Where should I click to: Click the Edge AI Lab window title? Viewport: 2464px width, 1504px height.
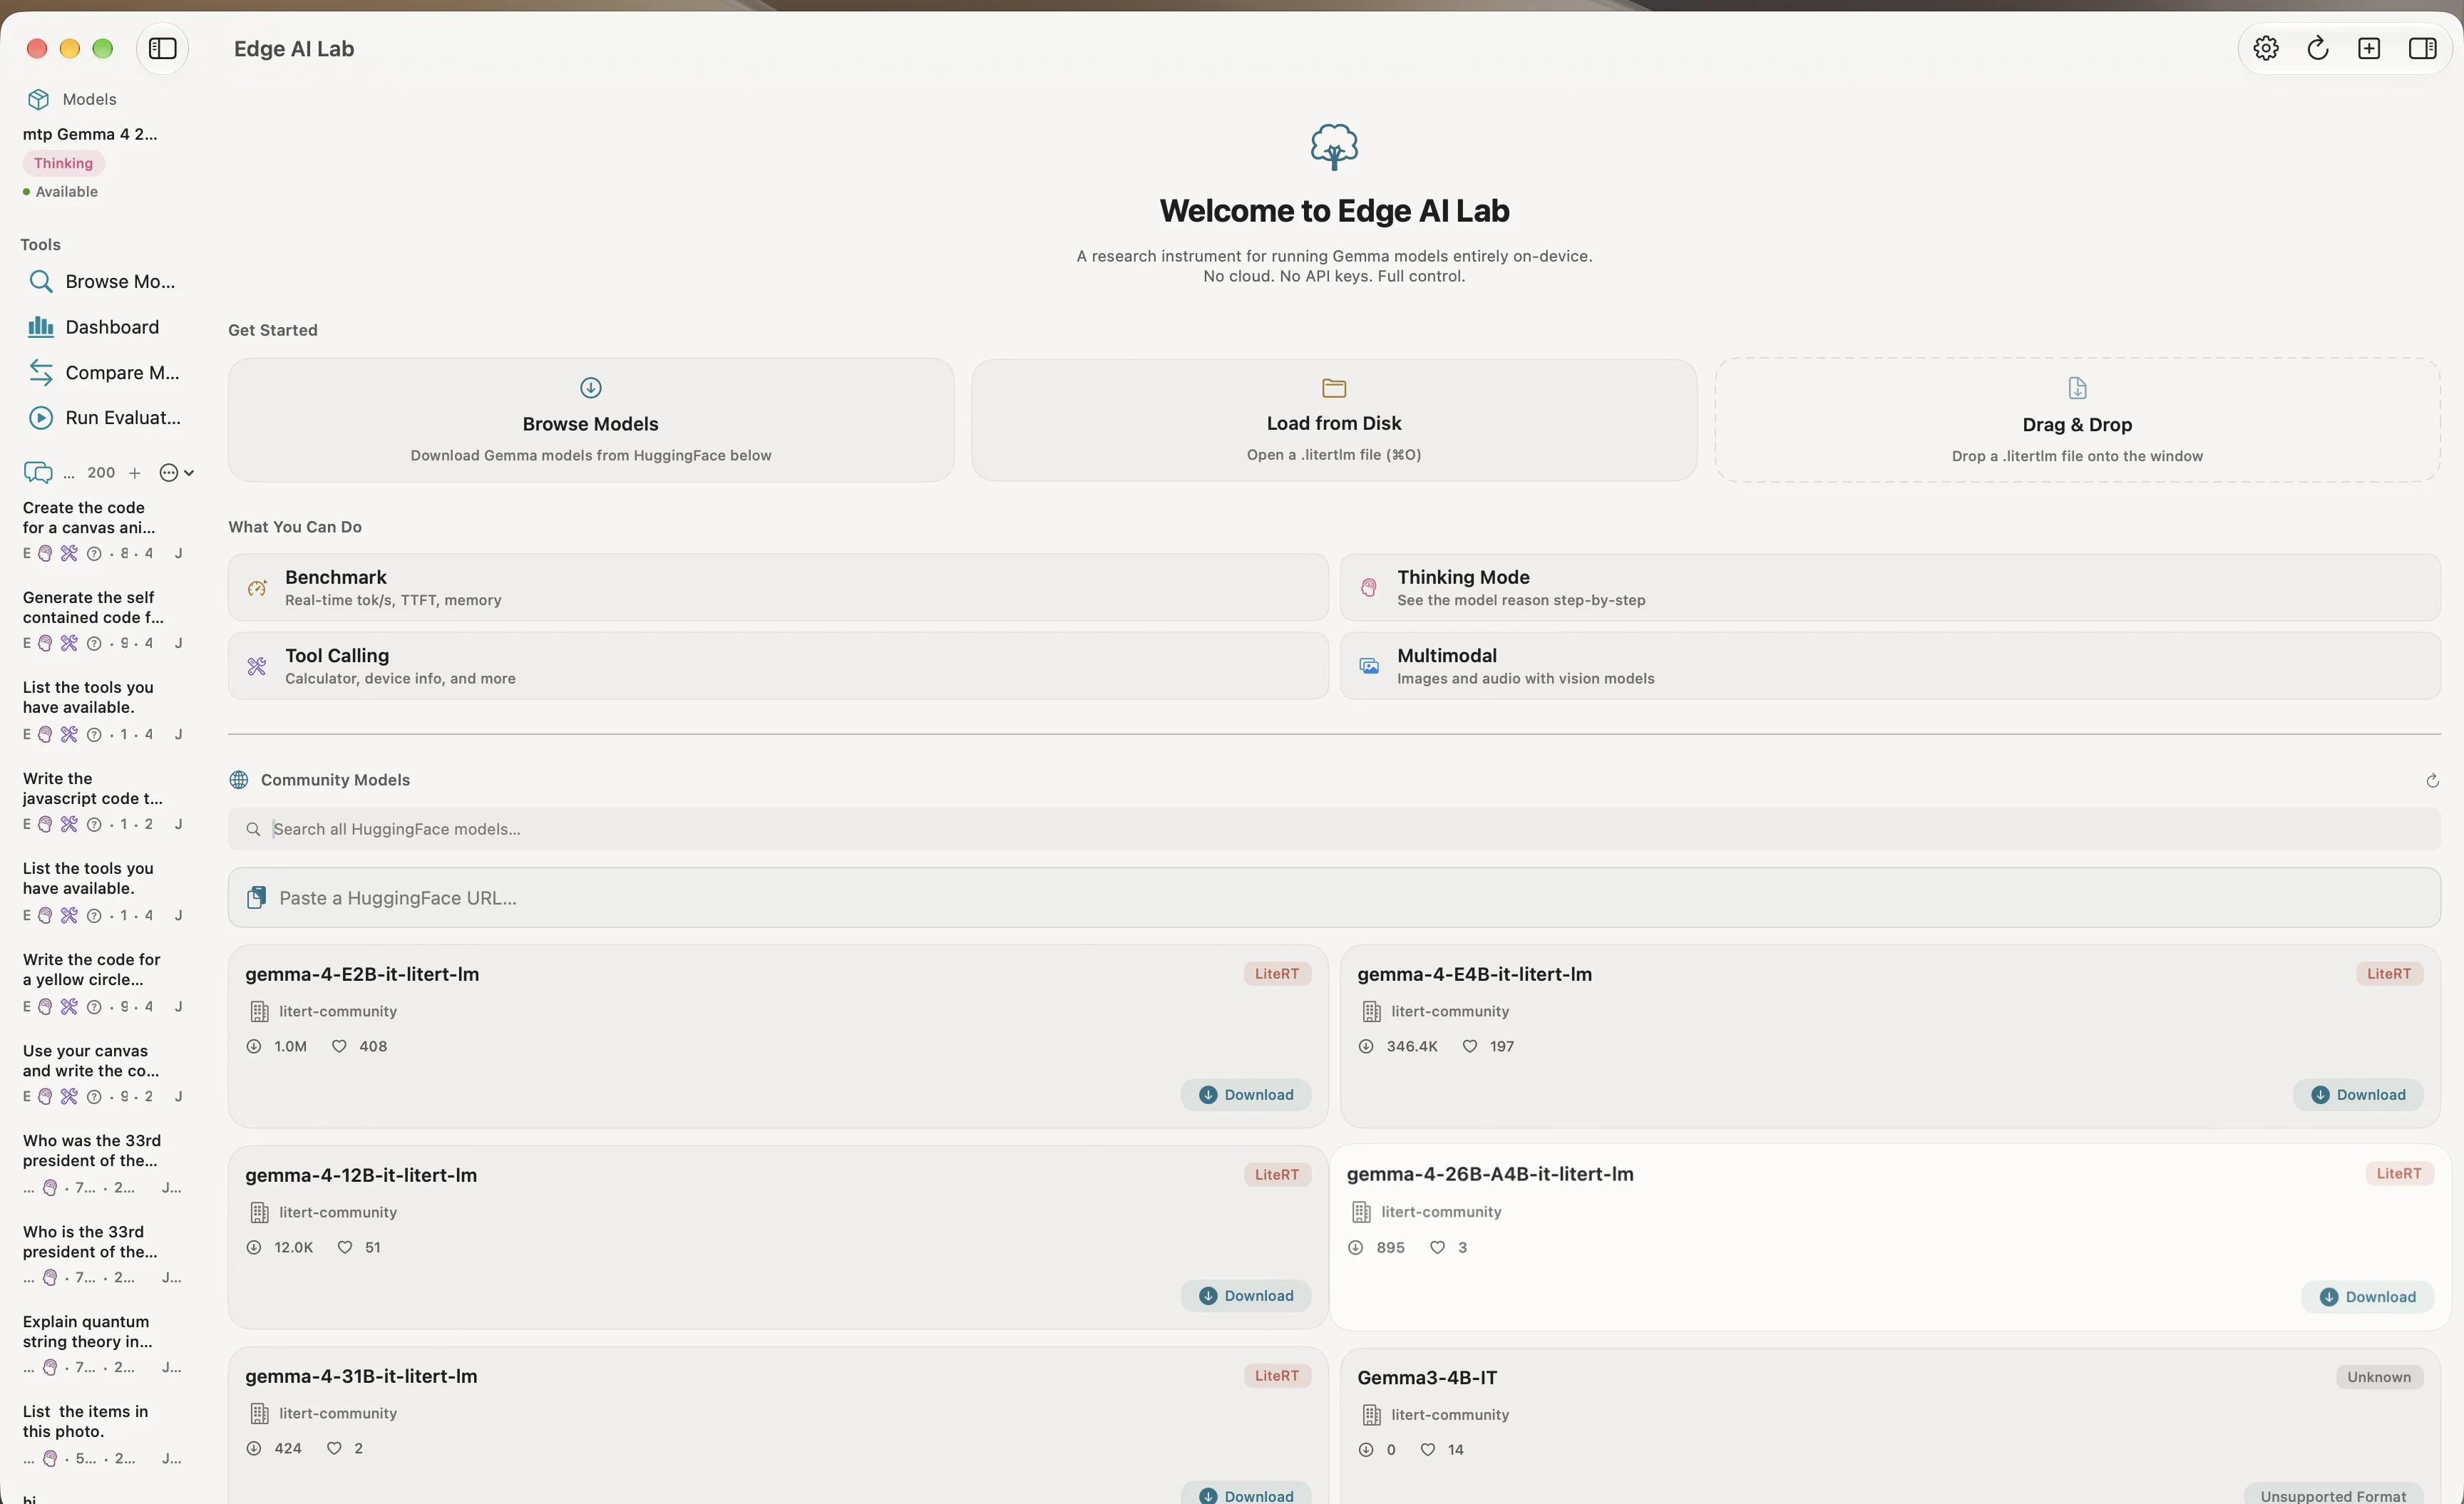click(294, 48)
